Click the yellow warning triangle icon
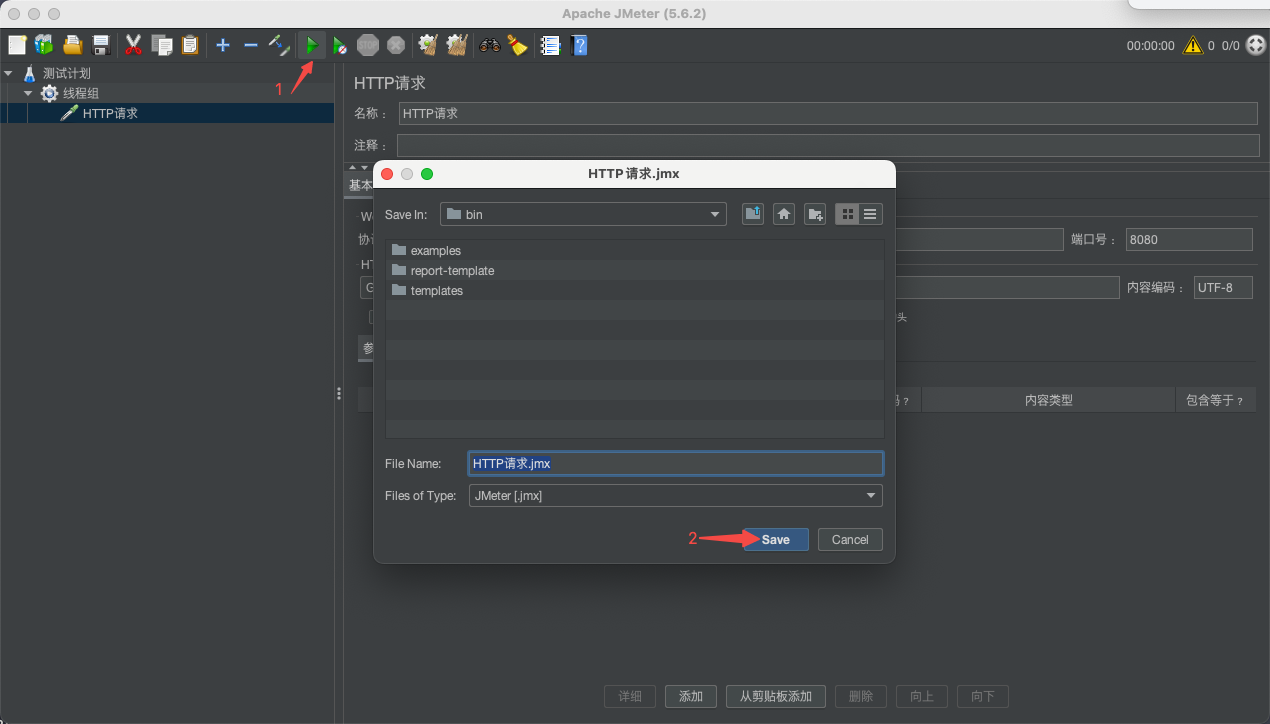 click(1193, 45)
